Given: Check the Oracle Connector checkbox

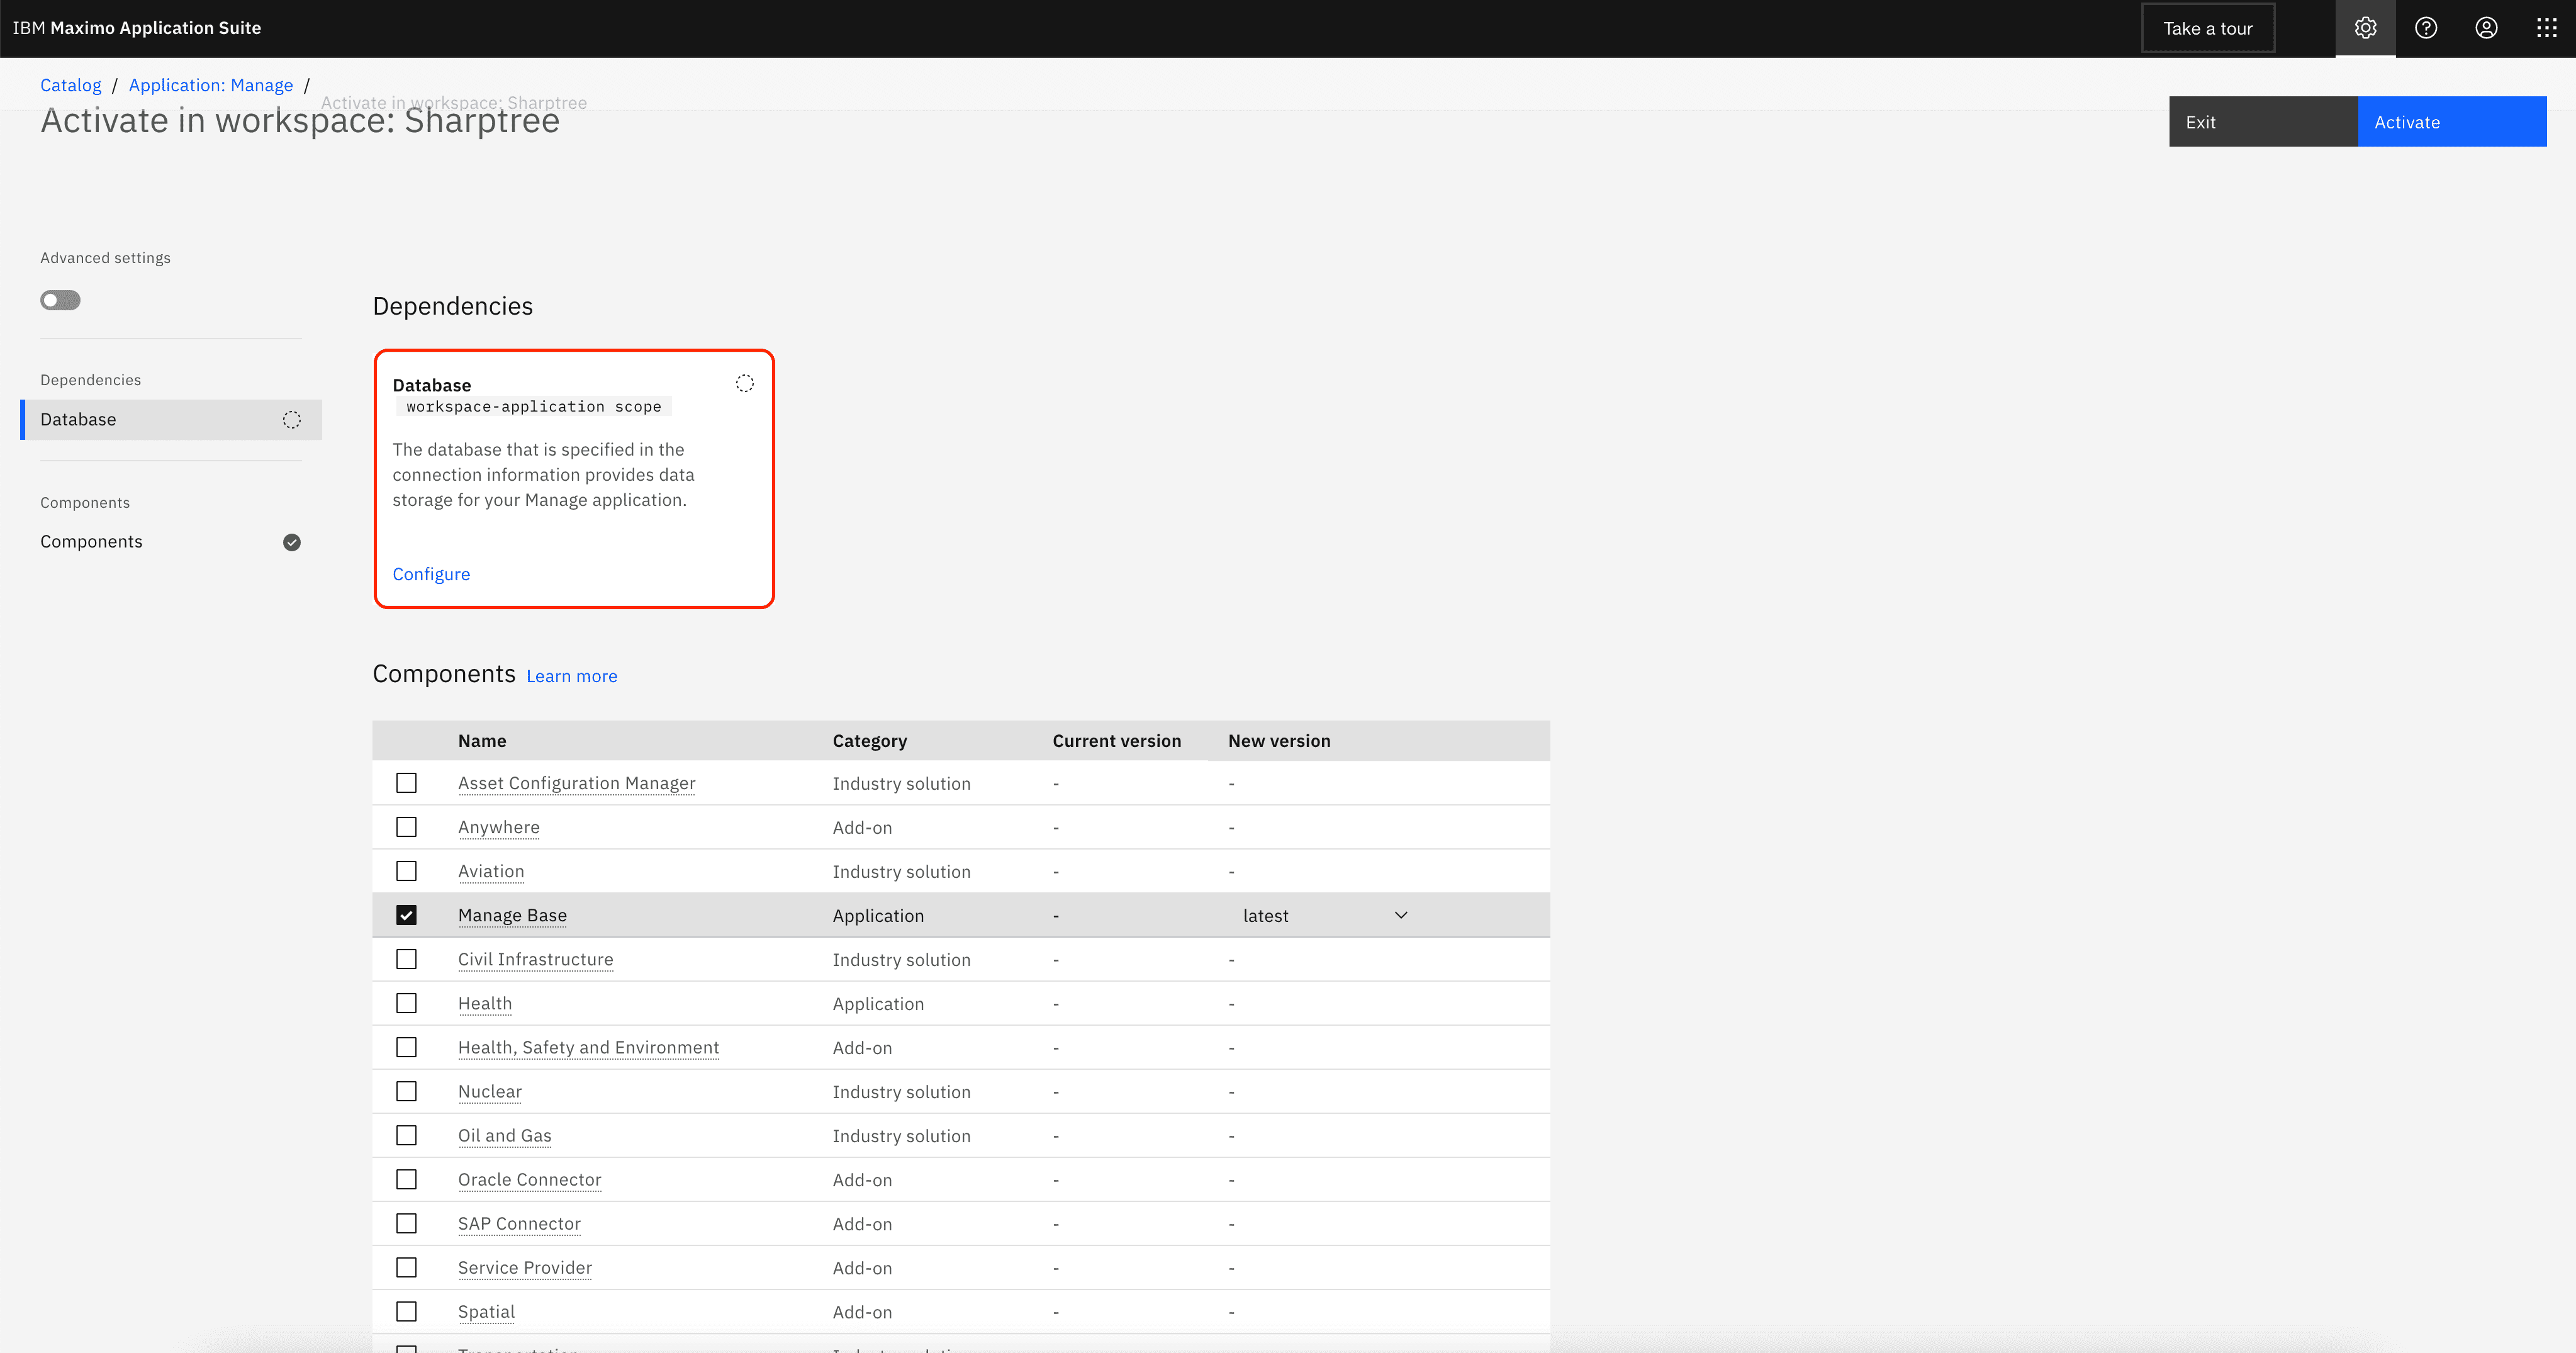Looking at the screenshot, I should pos(406,1179).
